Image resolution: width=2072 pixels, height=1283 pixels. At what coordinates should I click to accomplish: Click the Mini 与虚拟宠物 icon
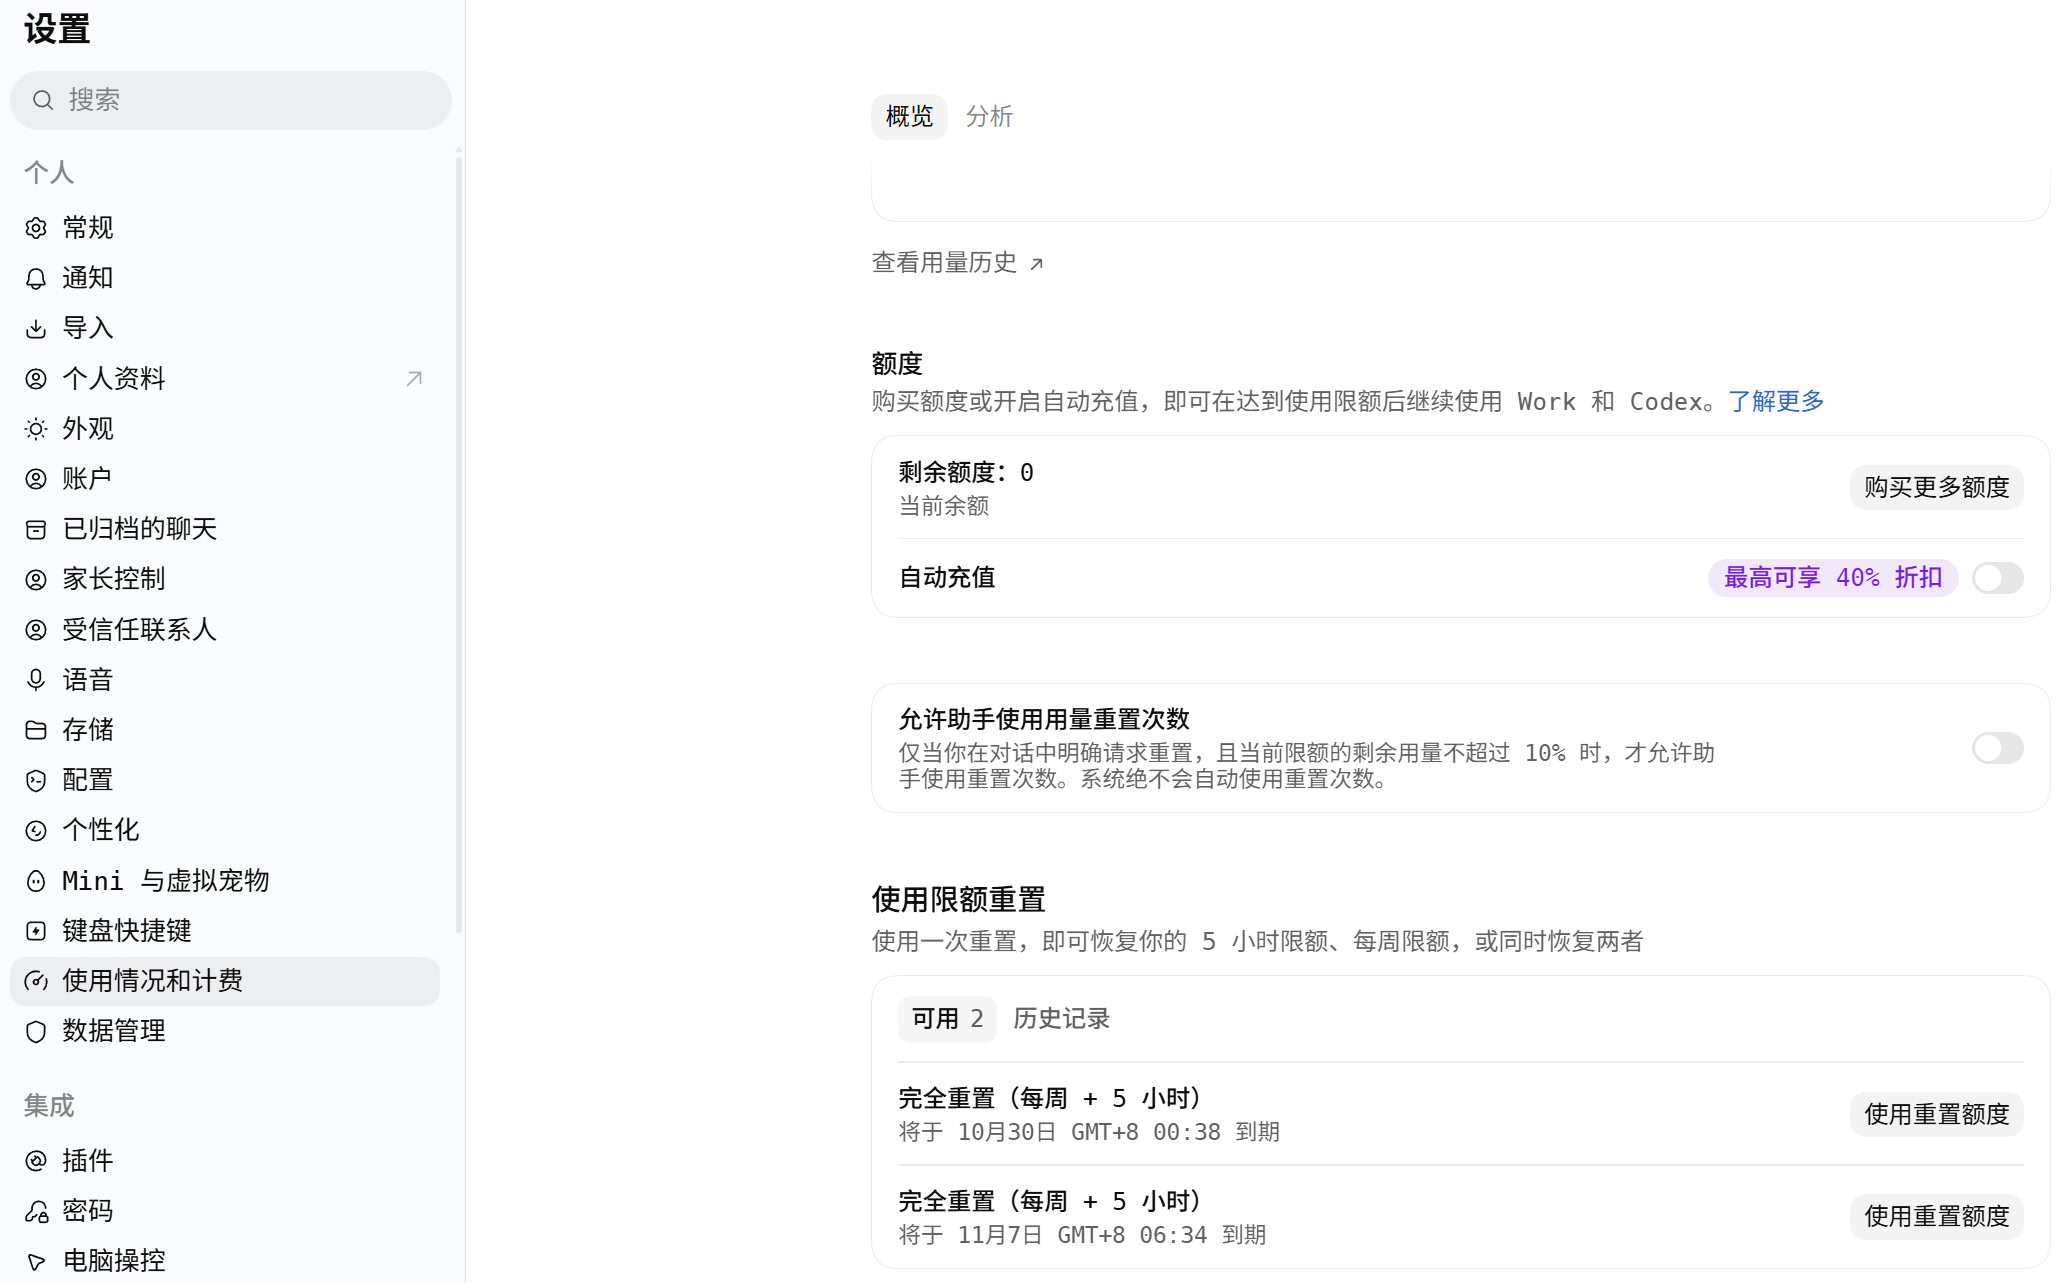[36, 881]
